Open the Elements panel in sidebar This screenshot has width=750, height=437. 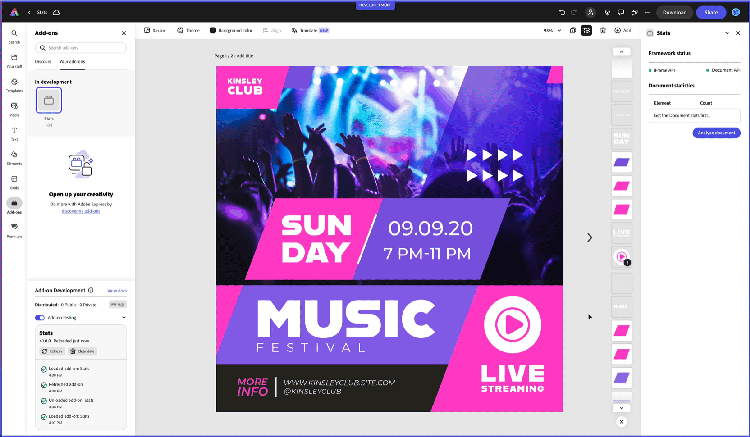click(14, 155)
